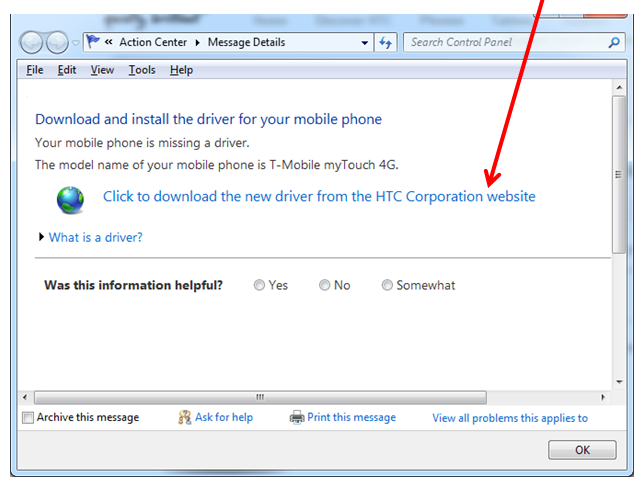Click the Forward navigation arrow button
Image resolution: width=644 pixels, height=483 pixels.
tap(57, 42)
